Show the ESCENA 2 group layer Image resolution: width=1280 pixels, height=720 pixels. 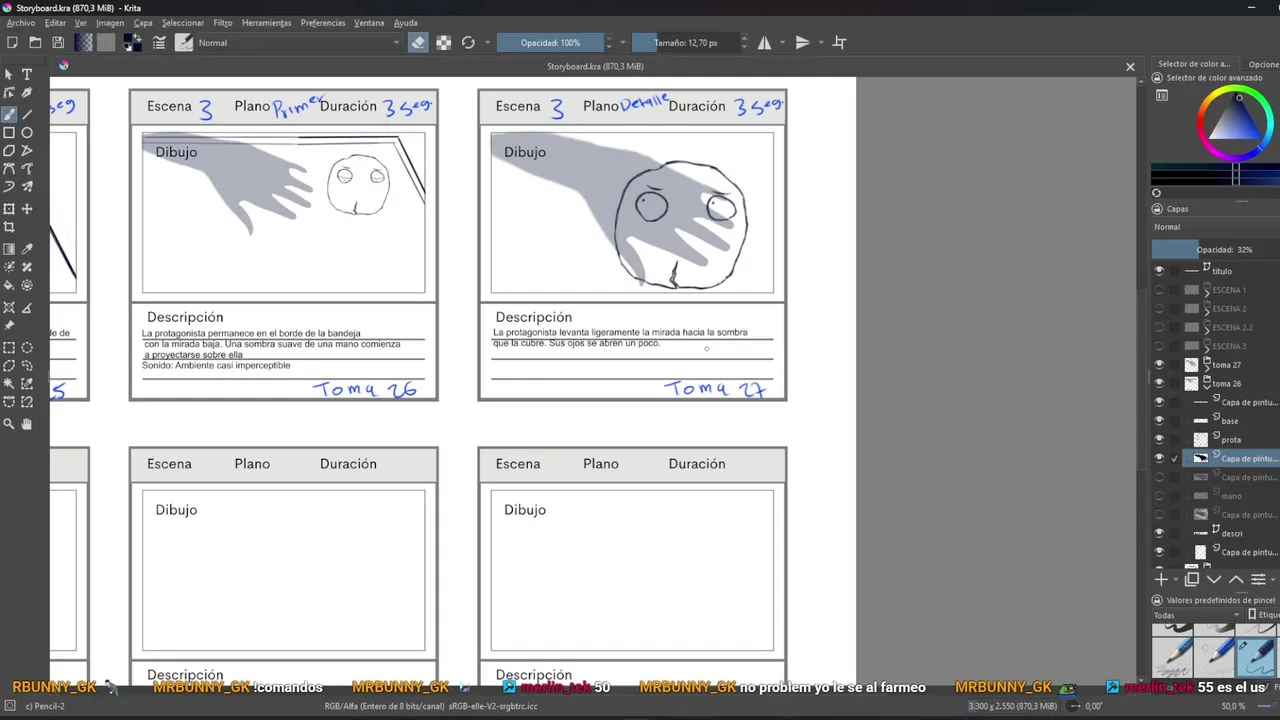pyautogui.click(x=1159, y=308)
